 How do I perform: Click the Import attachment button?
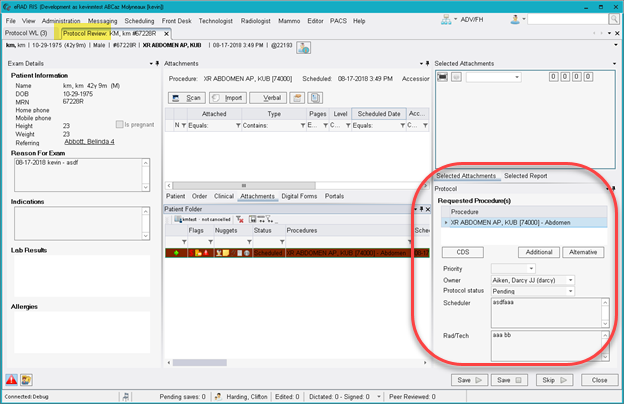coord(228,98)
